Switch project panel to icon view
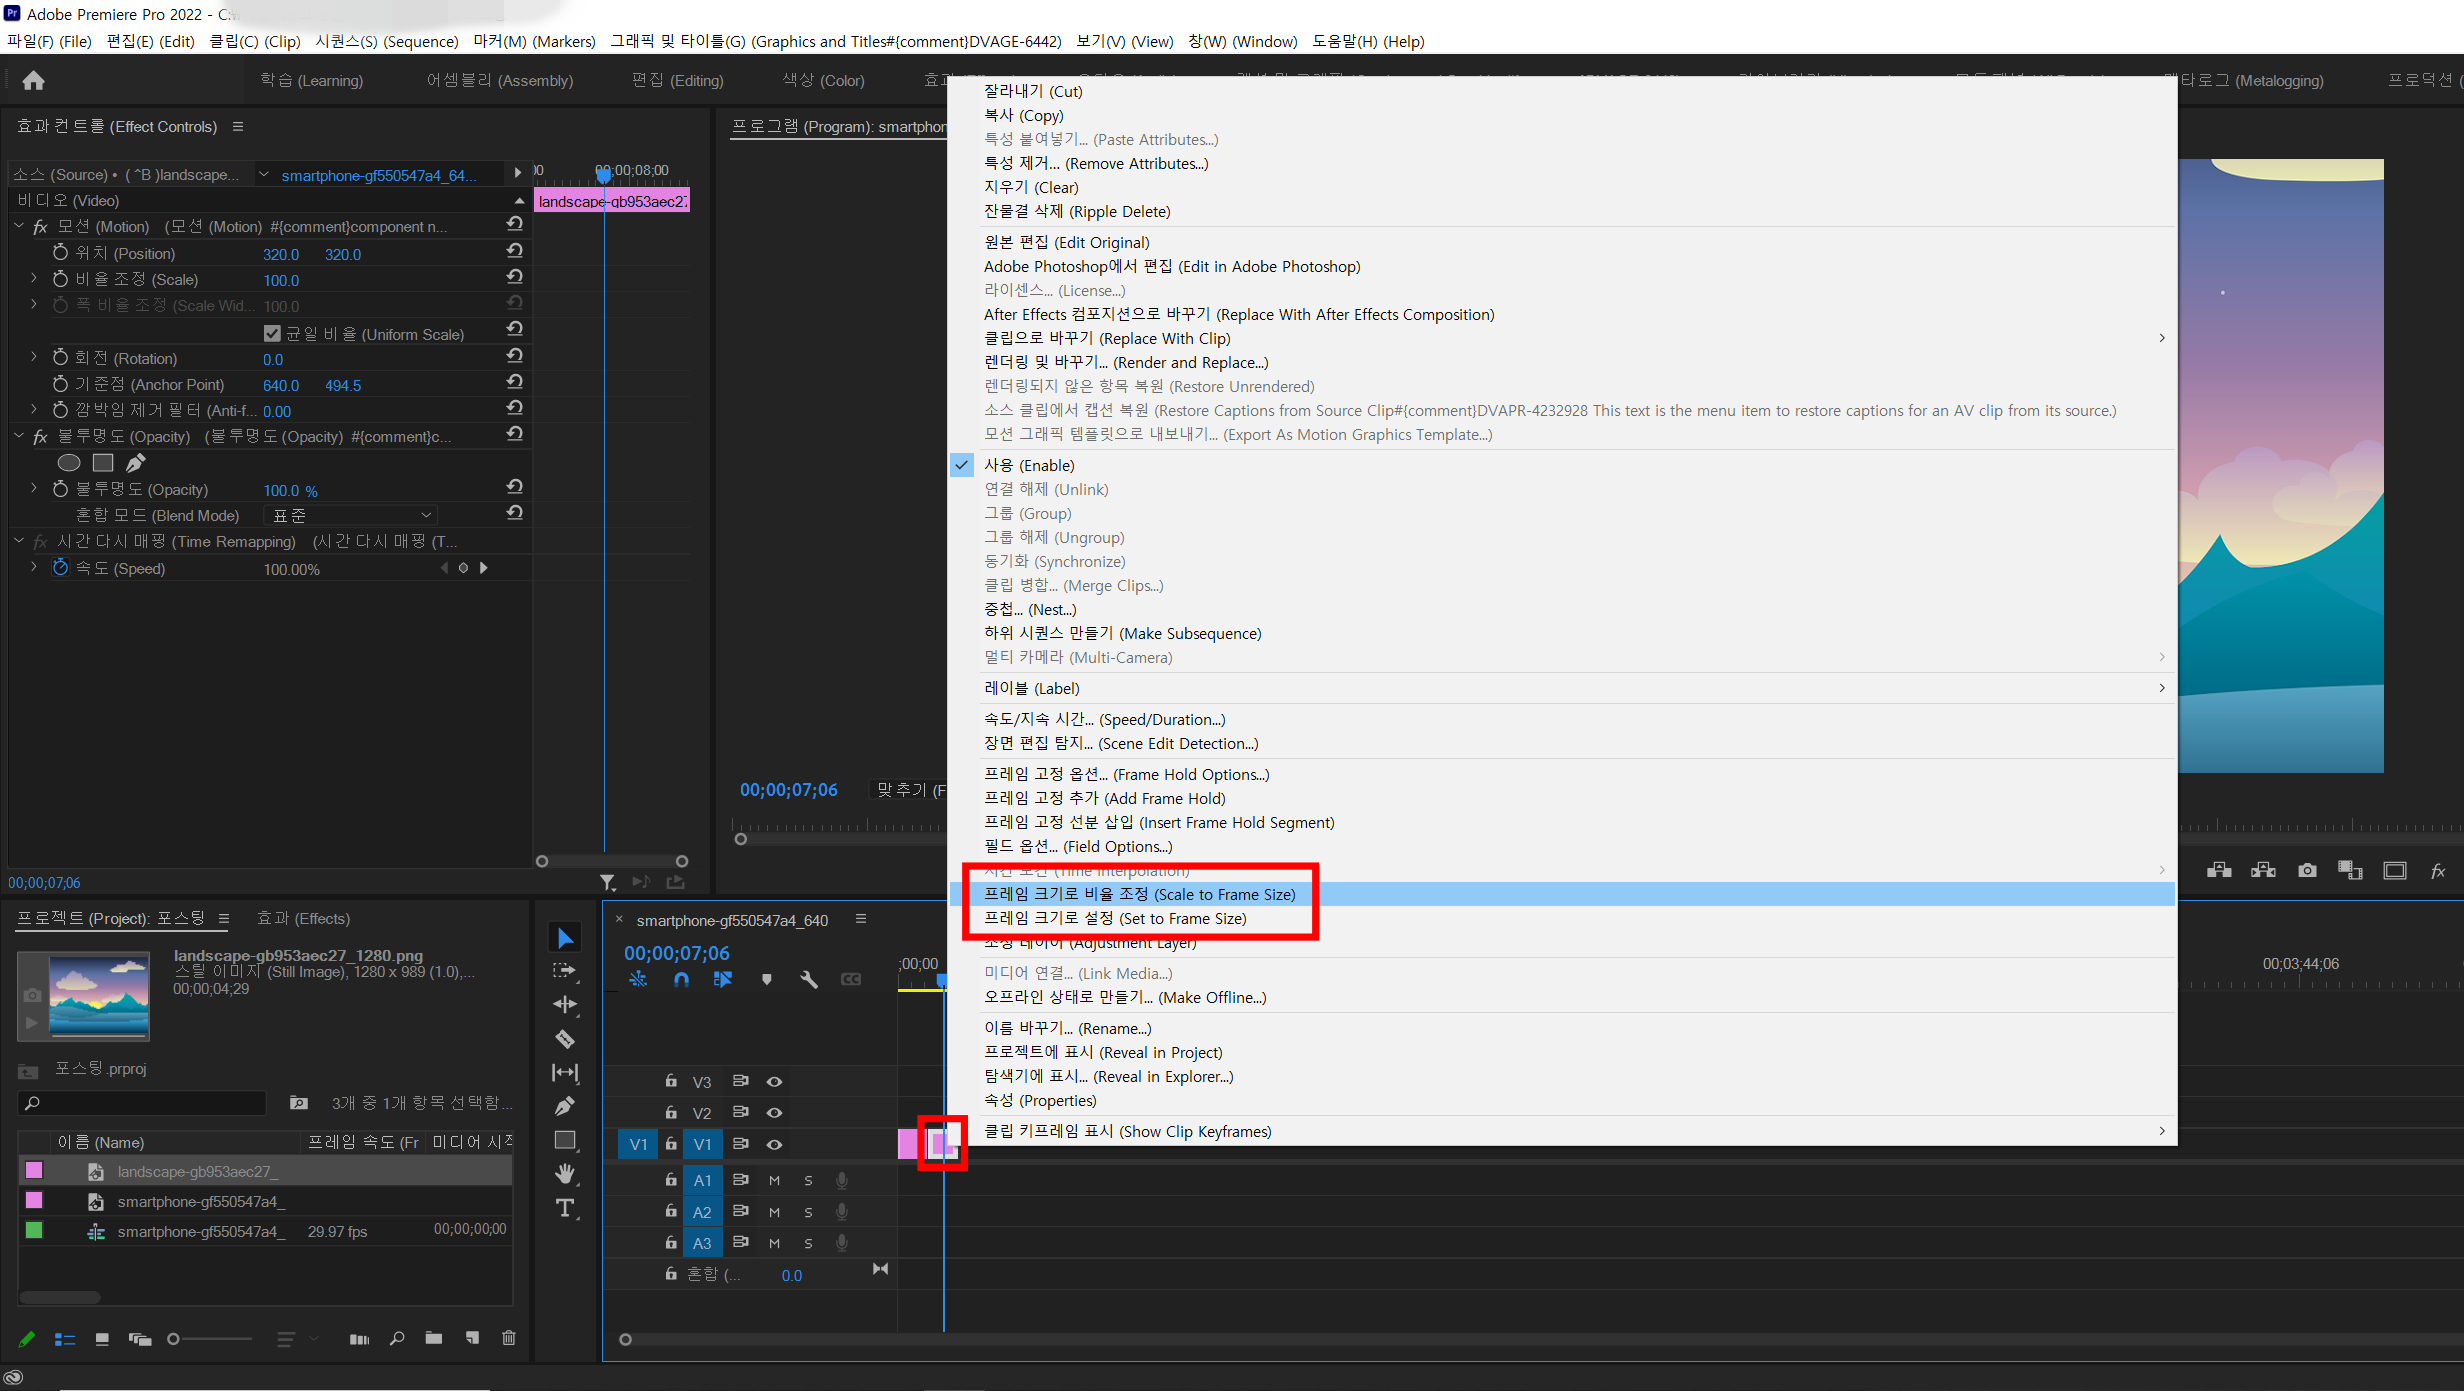Viewport: 2464px width, 1391px height. [102, 1339]
